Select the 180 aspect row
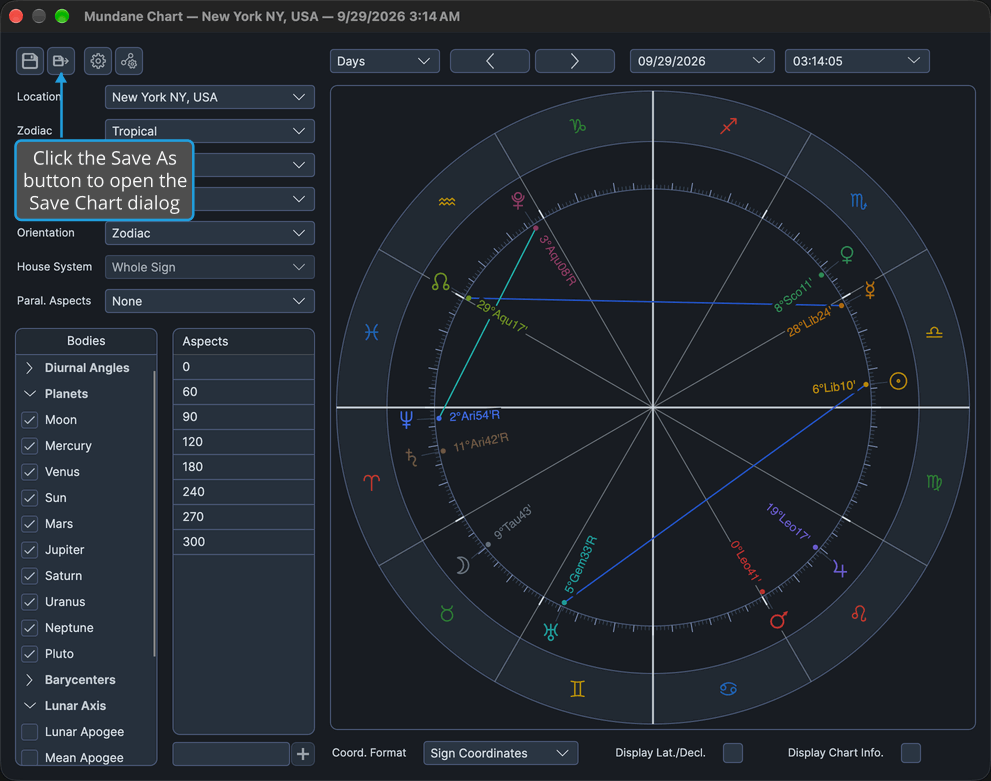This screenshot has width=991, height=781. (244, 467)
